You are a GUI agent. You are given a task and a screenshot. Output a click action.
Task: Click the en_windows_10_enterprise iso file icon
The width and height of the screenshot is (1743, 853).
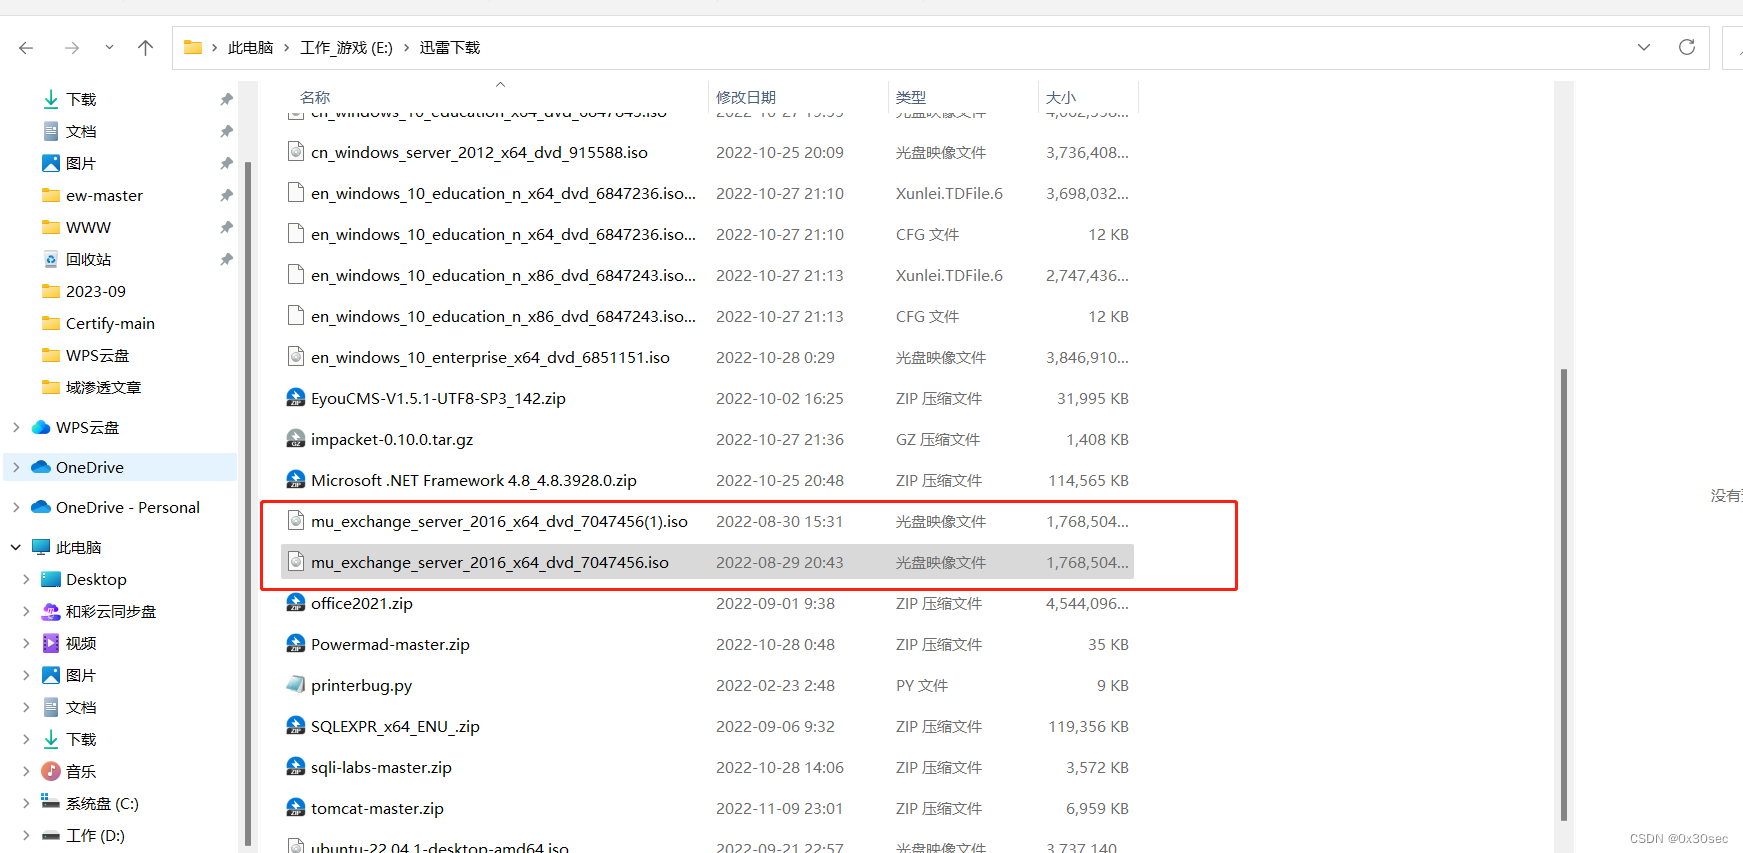pos(296,356)
